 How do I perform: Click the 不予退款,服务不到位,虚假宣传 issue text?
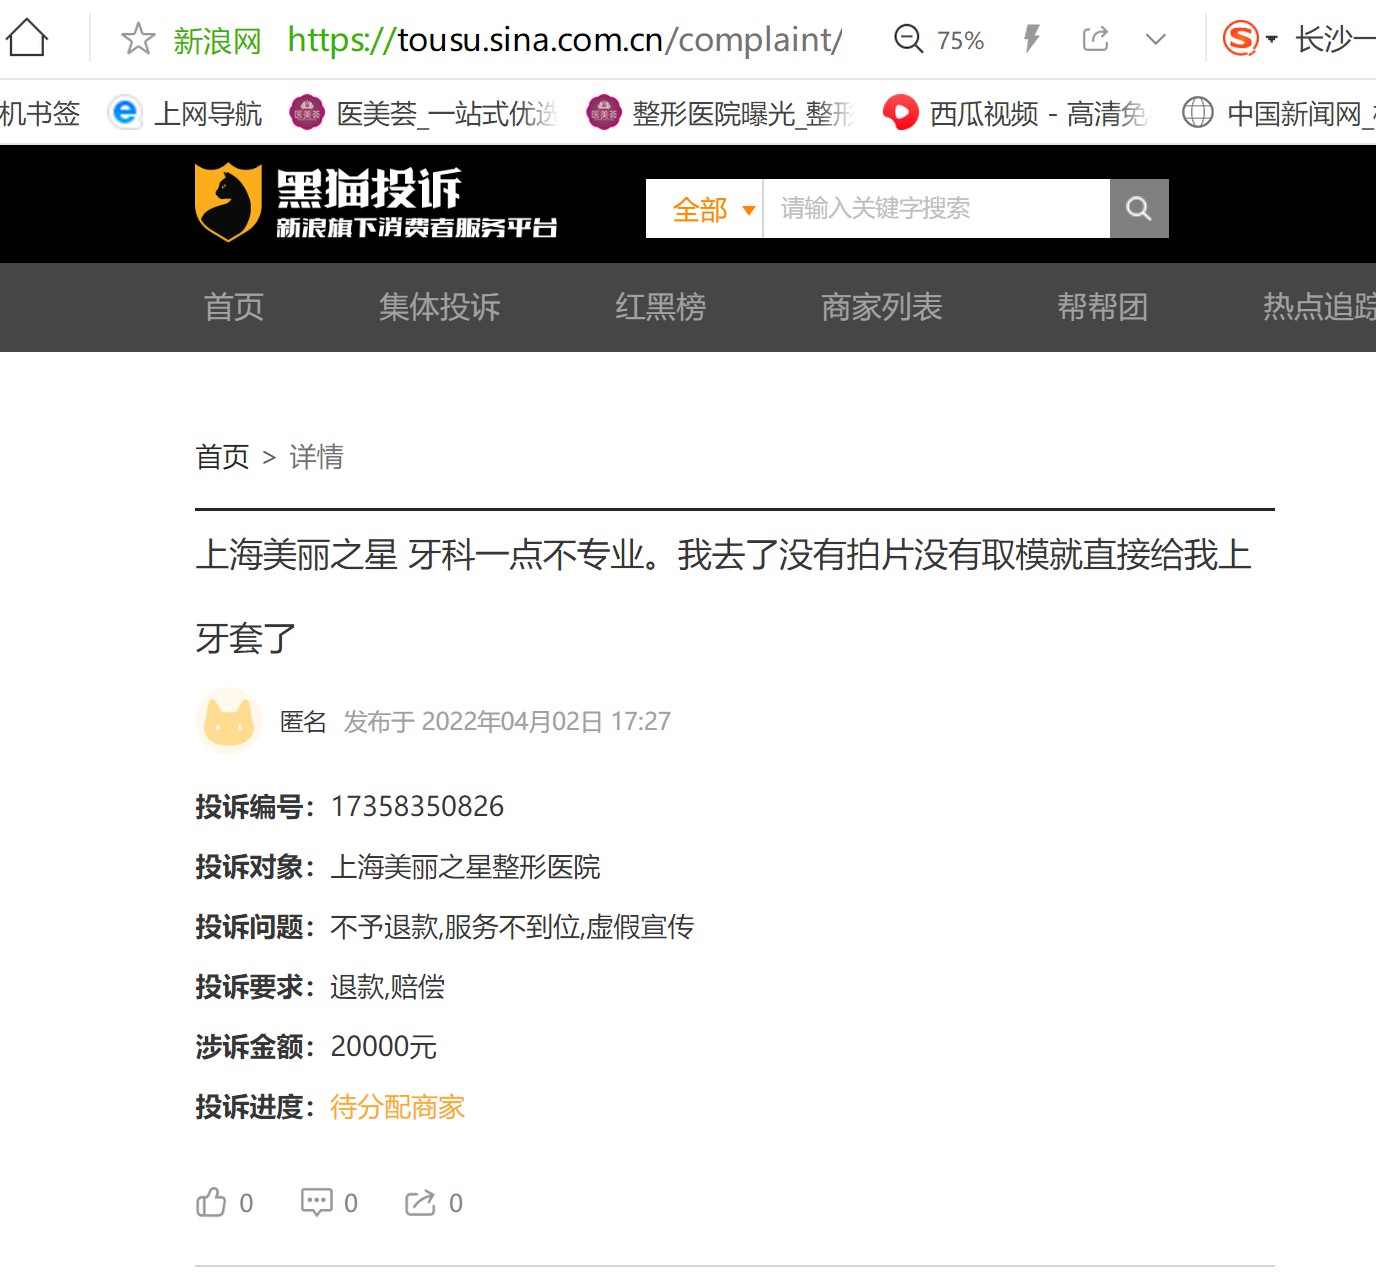[512, 927]
